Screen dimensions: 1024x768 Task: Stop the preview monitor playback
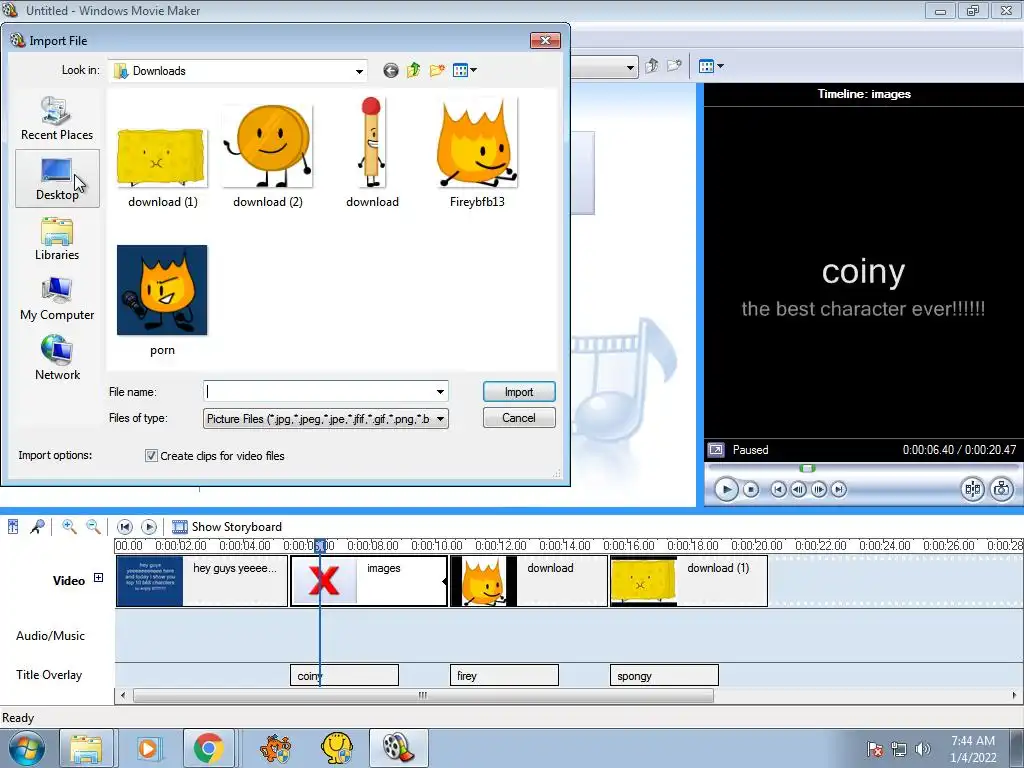tap(751, 489)
